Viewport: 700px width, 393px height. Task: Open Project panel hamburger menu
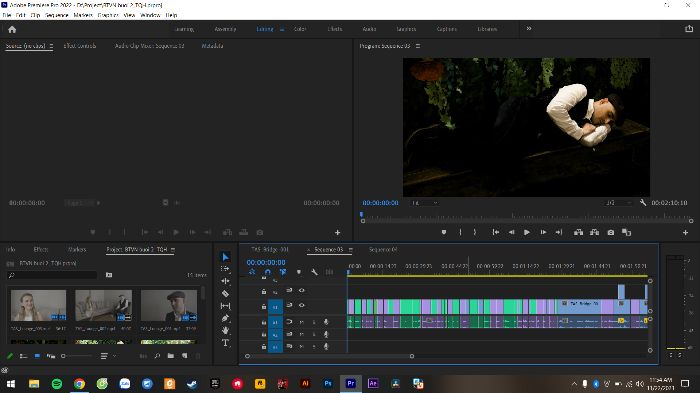(x=173, y=249)
